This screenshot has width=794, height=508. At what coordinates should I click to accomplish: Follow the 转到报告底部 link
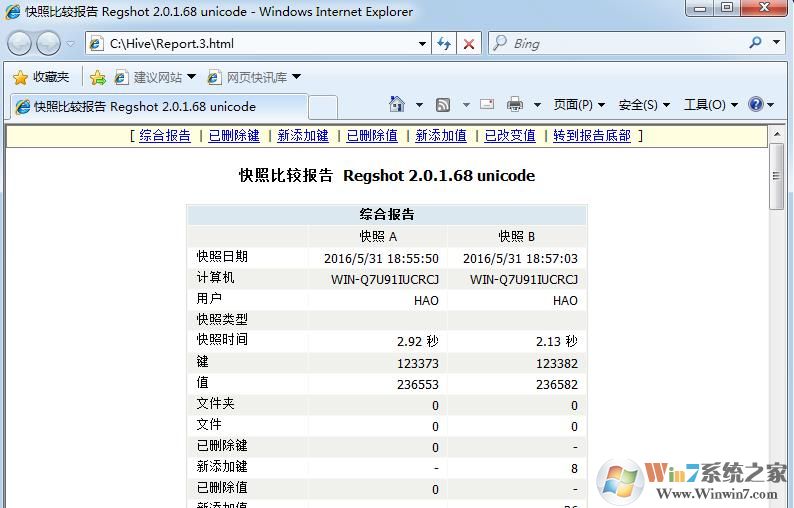(x=592, y=136)
